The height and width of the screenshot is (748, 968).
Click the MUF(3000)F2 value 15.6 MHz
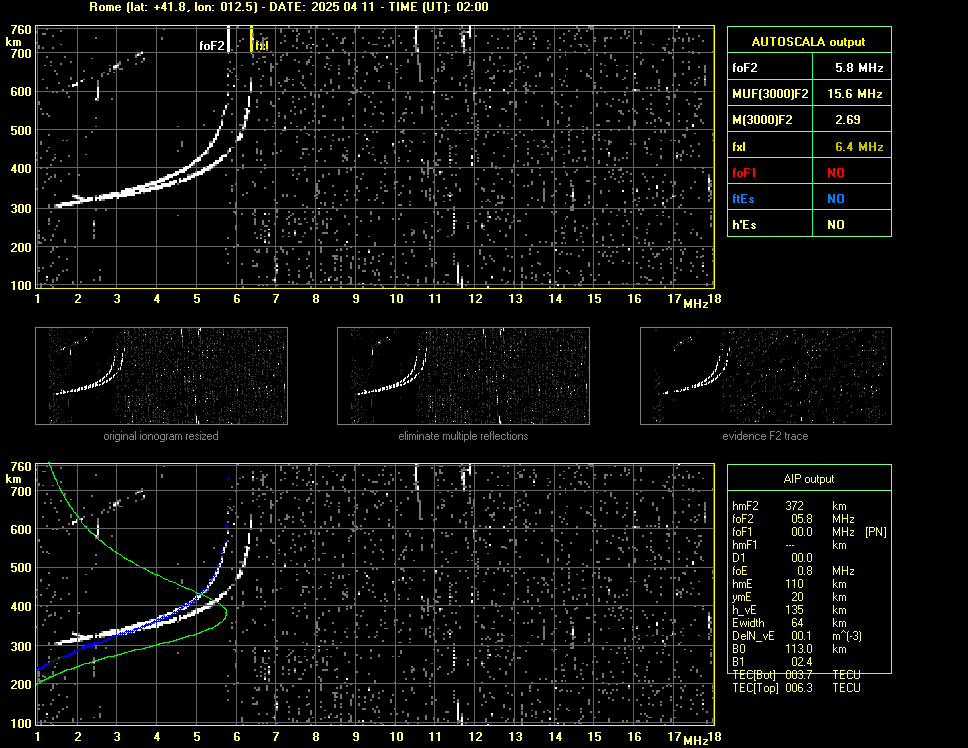(854, 94)
